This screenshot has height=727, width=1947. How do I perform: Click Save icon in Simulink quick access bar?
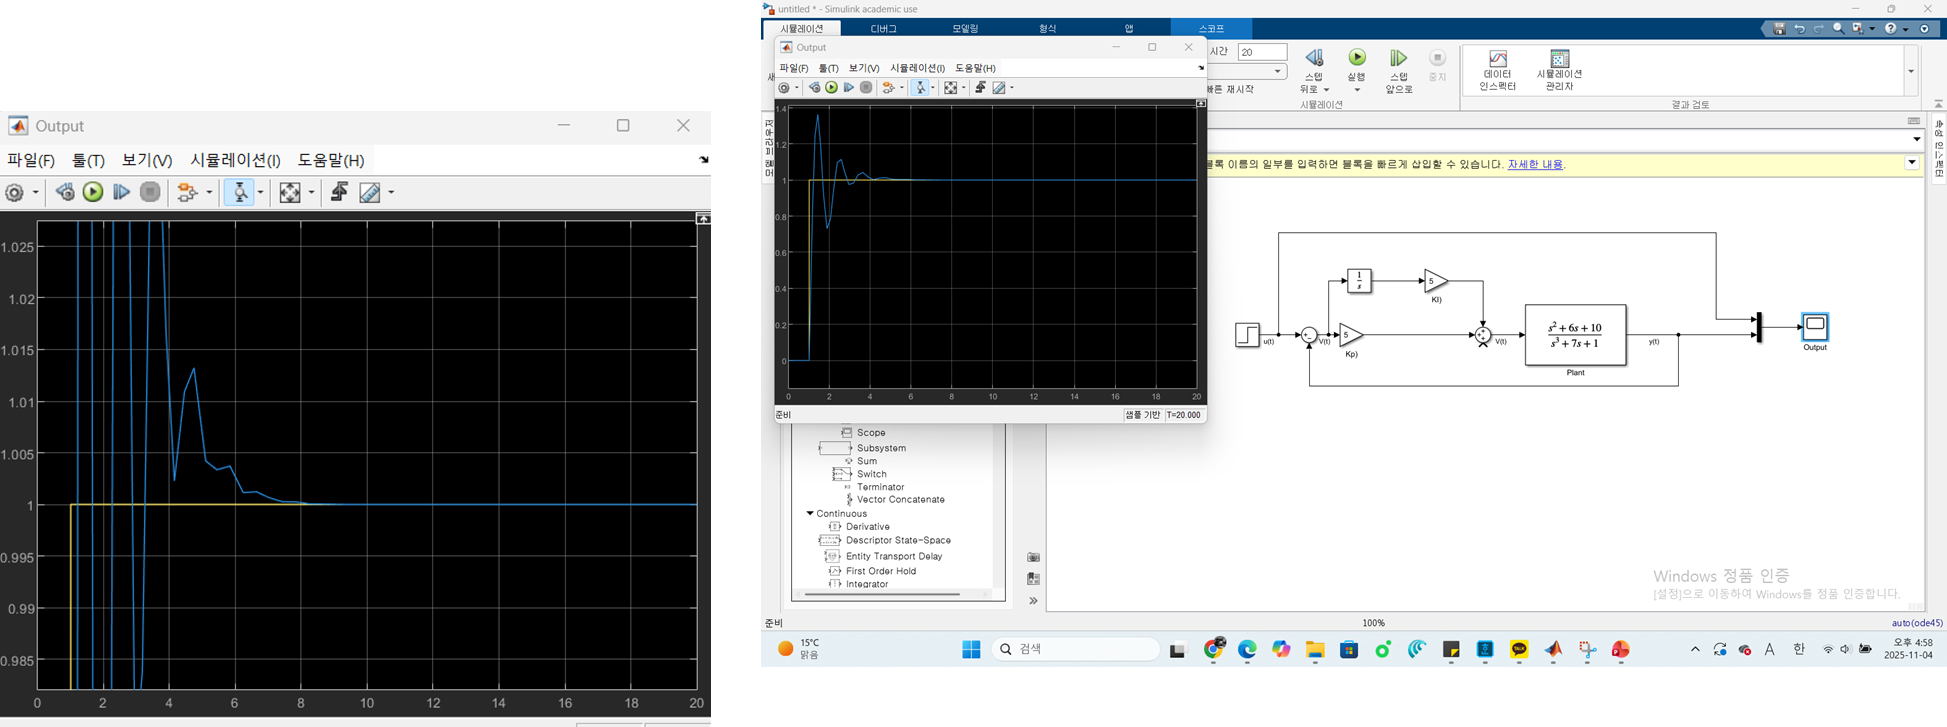click(1779, 29)
